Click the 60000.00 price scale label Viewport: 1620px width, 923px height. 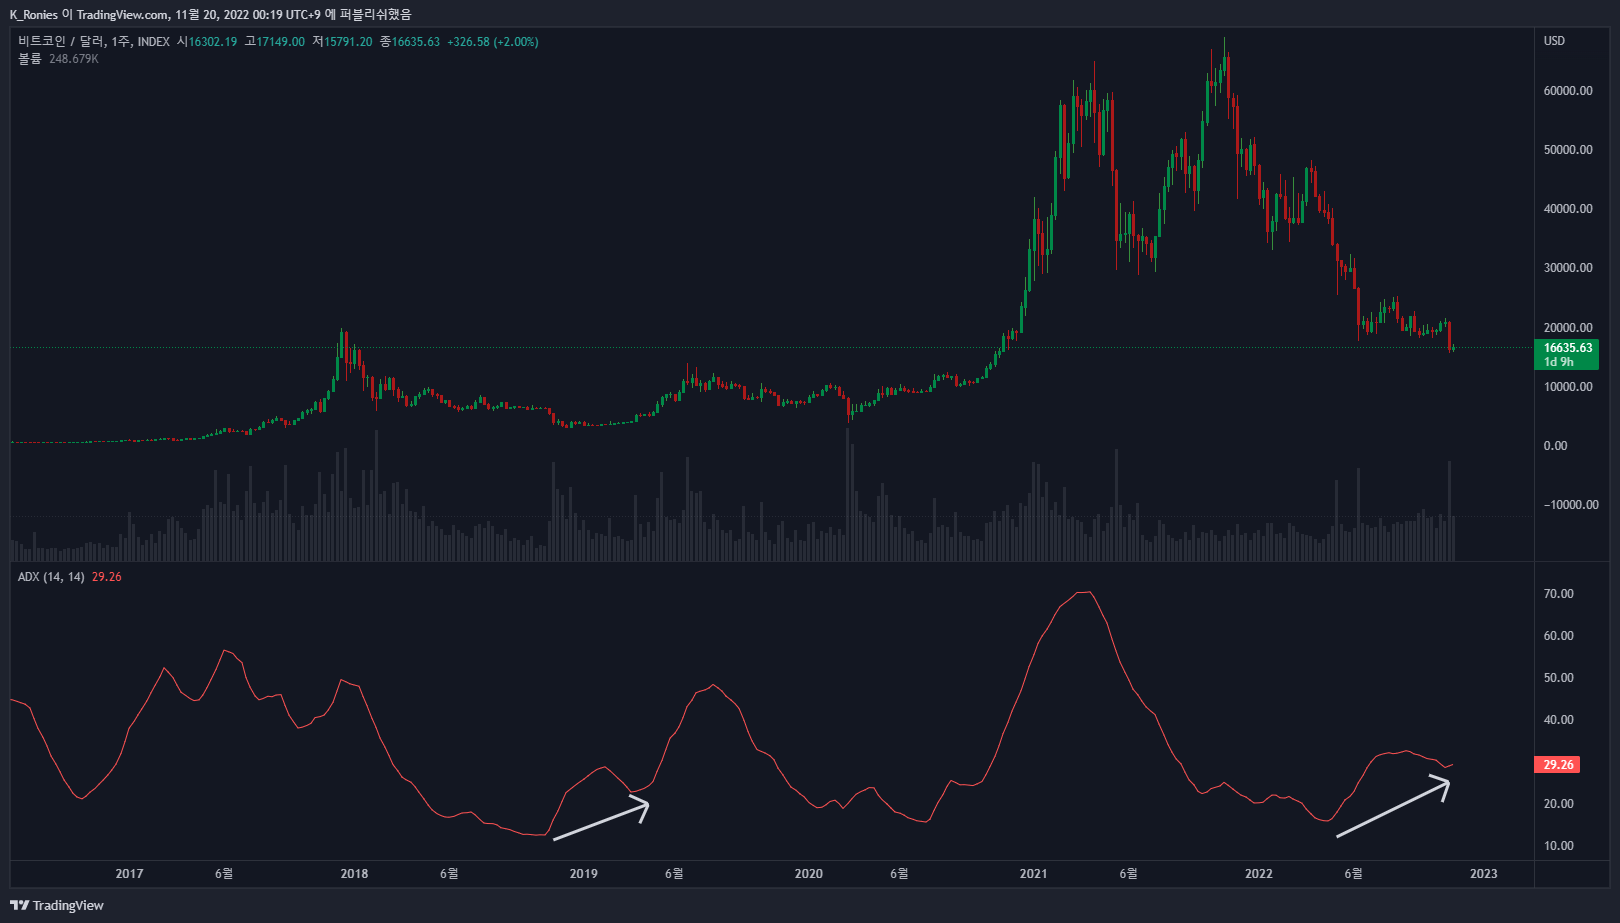[x=1568, y=91]
